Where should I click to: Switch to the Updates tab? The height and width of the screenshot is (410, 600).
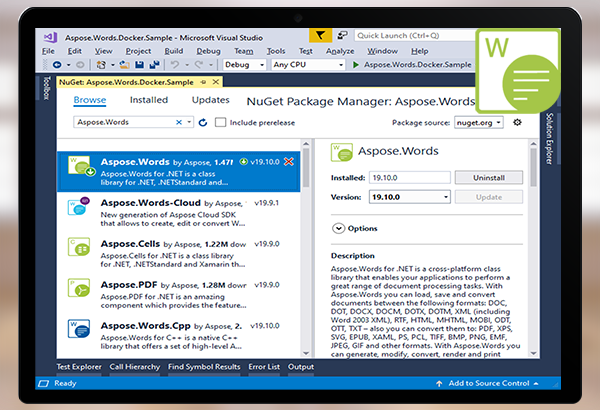click(x=210, y=100)
